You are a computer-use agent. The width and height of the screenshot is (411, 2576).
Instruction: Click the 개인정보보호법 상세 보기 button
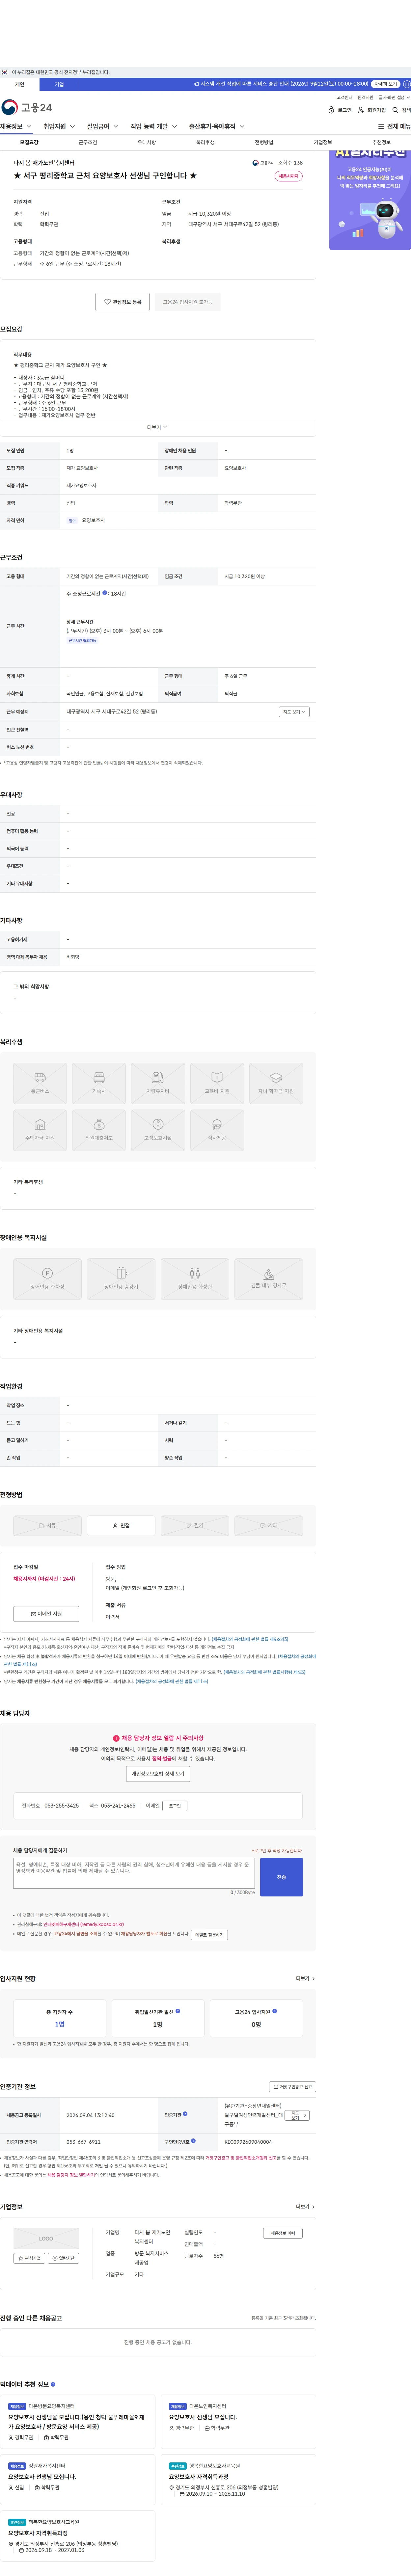point(158,1774)
